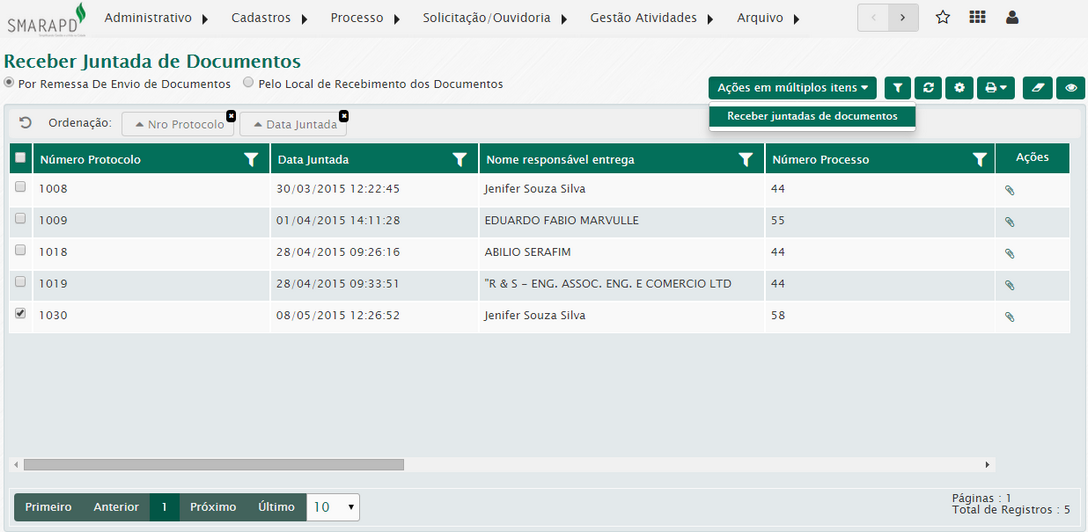Open the gear settings button
Image resolution: width=1088 pixels, height=532 pixels.
click(959, 88)
